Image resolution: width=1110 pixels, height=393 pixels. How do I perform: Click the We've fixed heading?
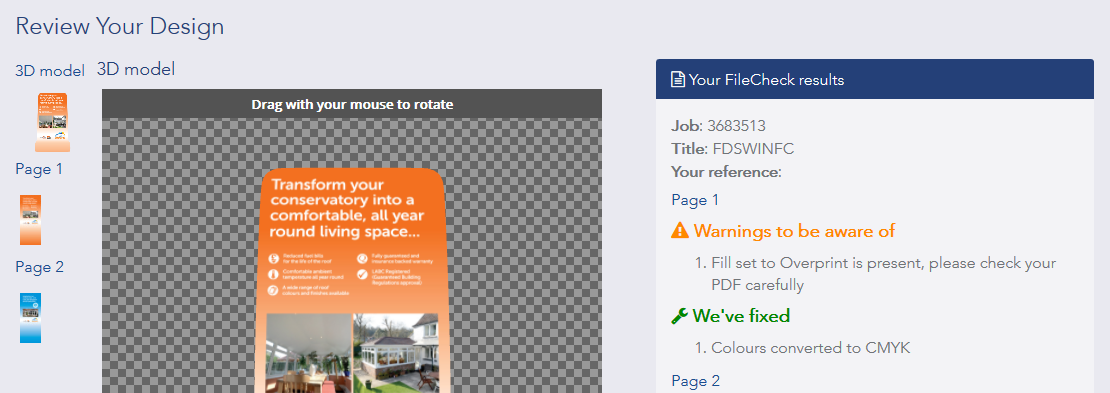click(x=741, y=316)
